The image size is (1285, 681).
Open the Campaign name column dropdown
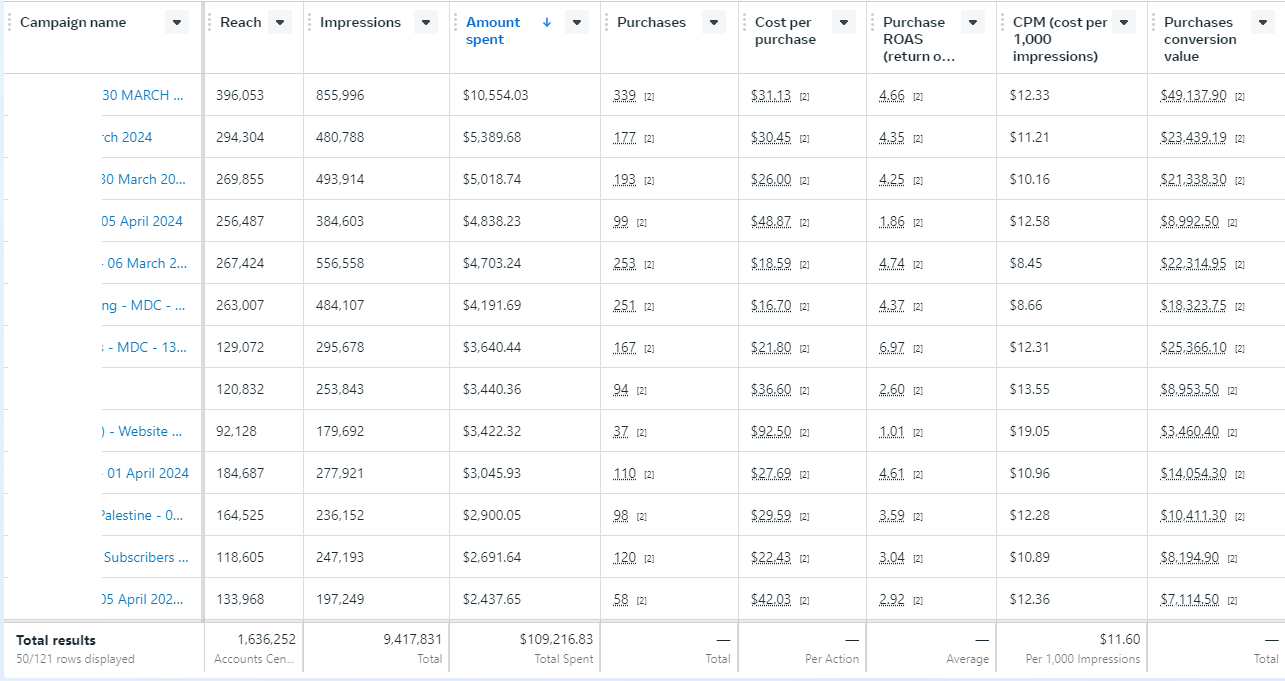pyautogui.click(x=177, y=23)
